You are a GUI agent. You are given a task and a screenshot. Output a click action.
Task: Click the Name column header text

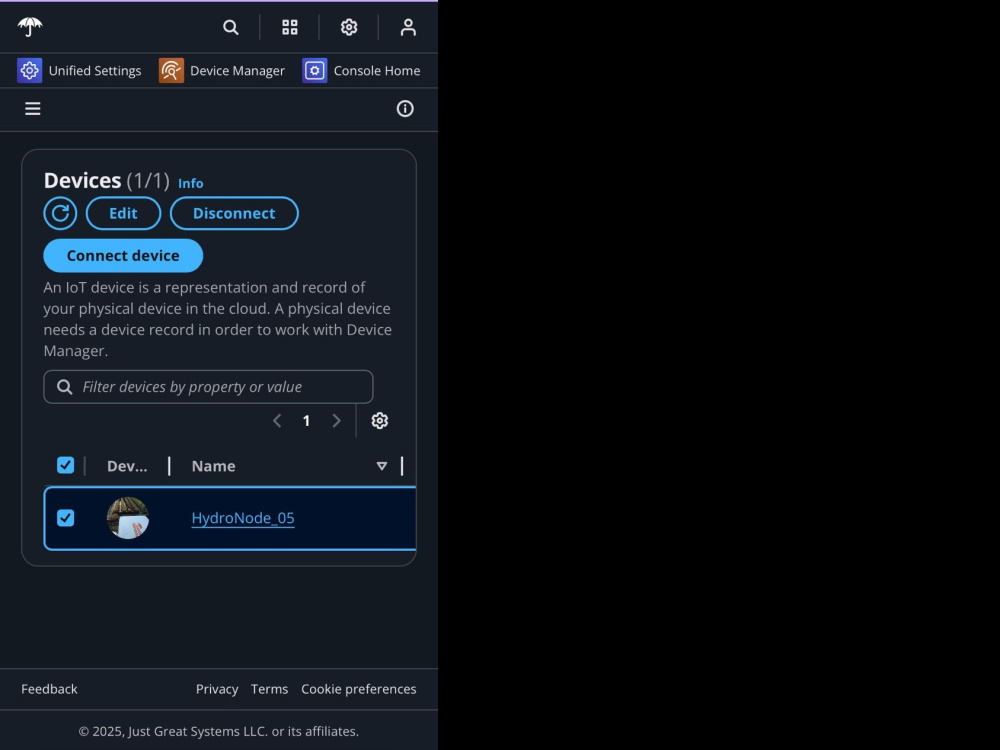[214, 466]
